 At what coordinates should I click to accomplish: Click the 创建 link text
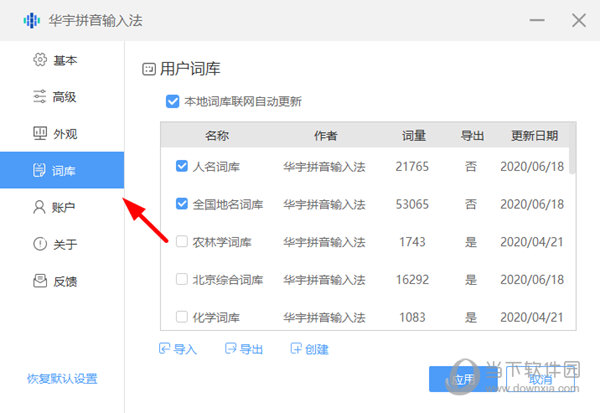click(317, 349)
